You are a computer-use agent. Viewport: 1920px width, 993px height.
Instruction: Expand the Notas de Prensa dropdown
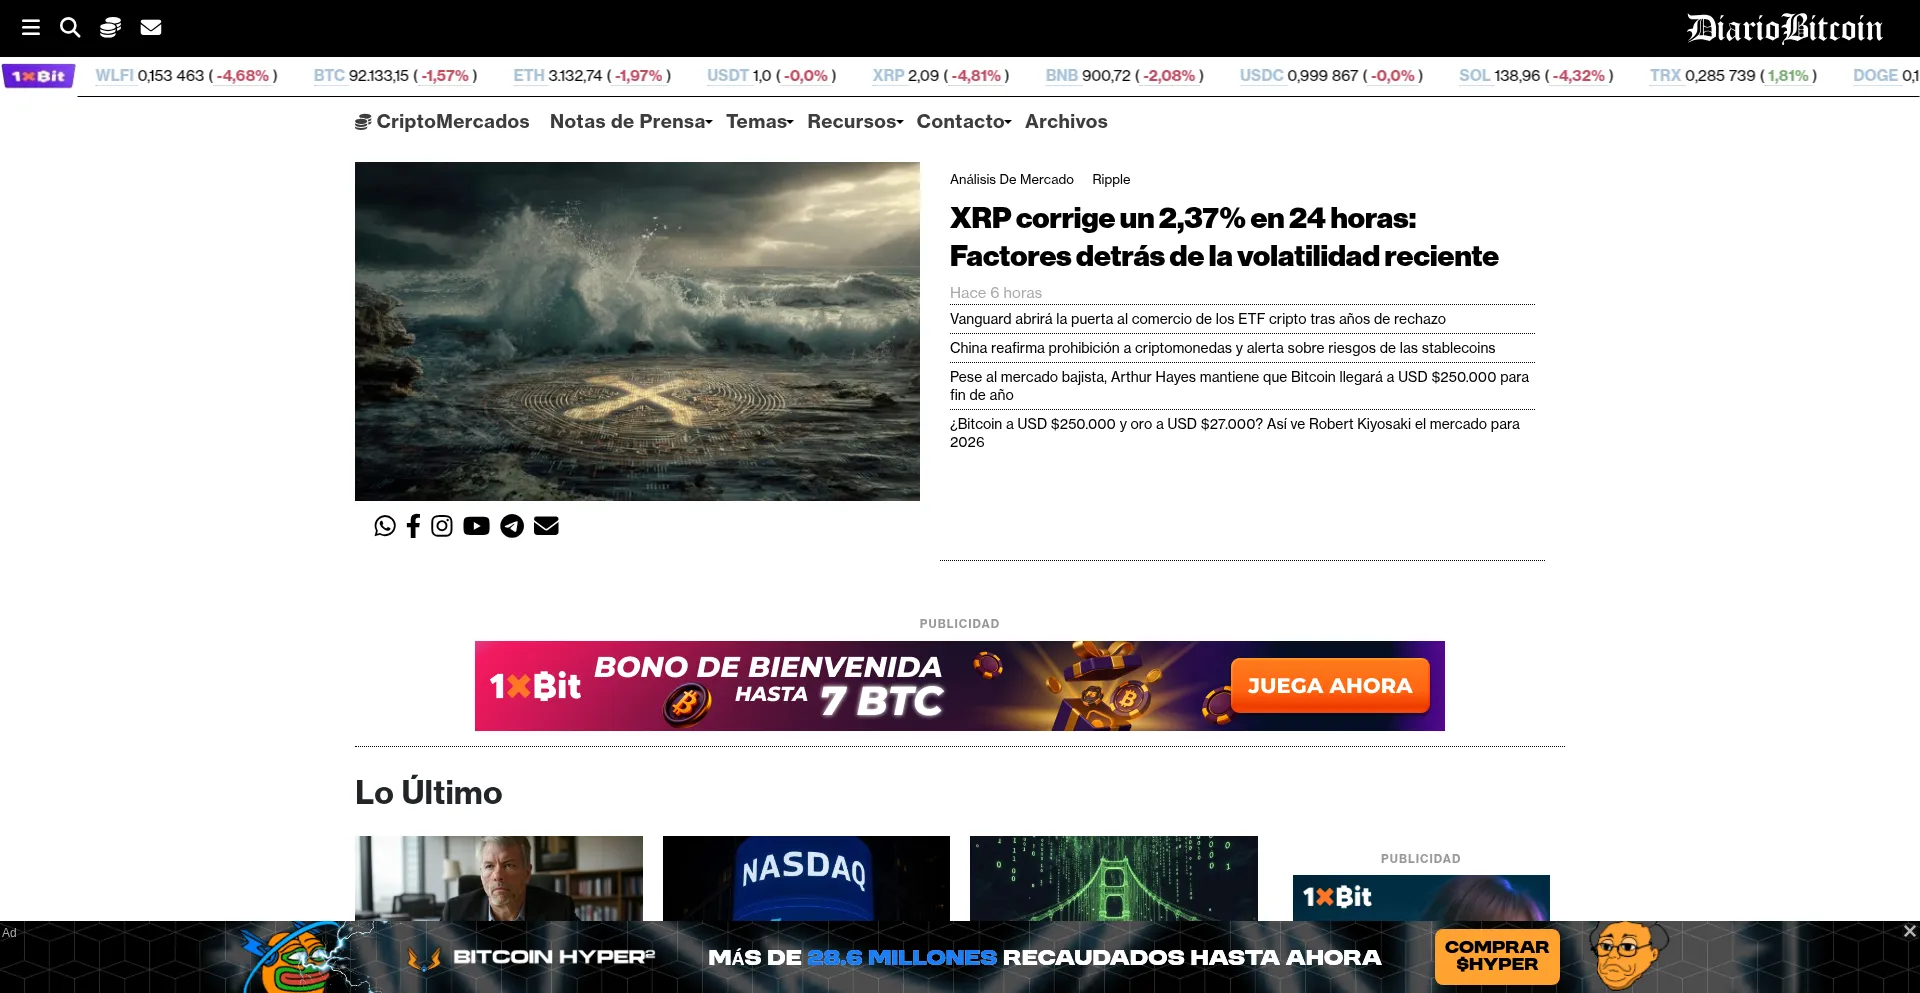point(630,121)
